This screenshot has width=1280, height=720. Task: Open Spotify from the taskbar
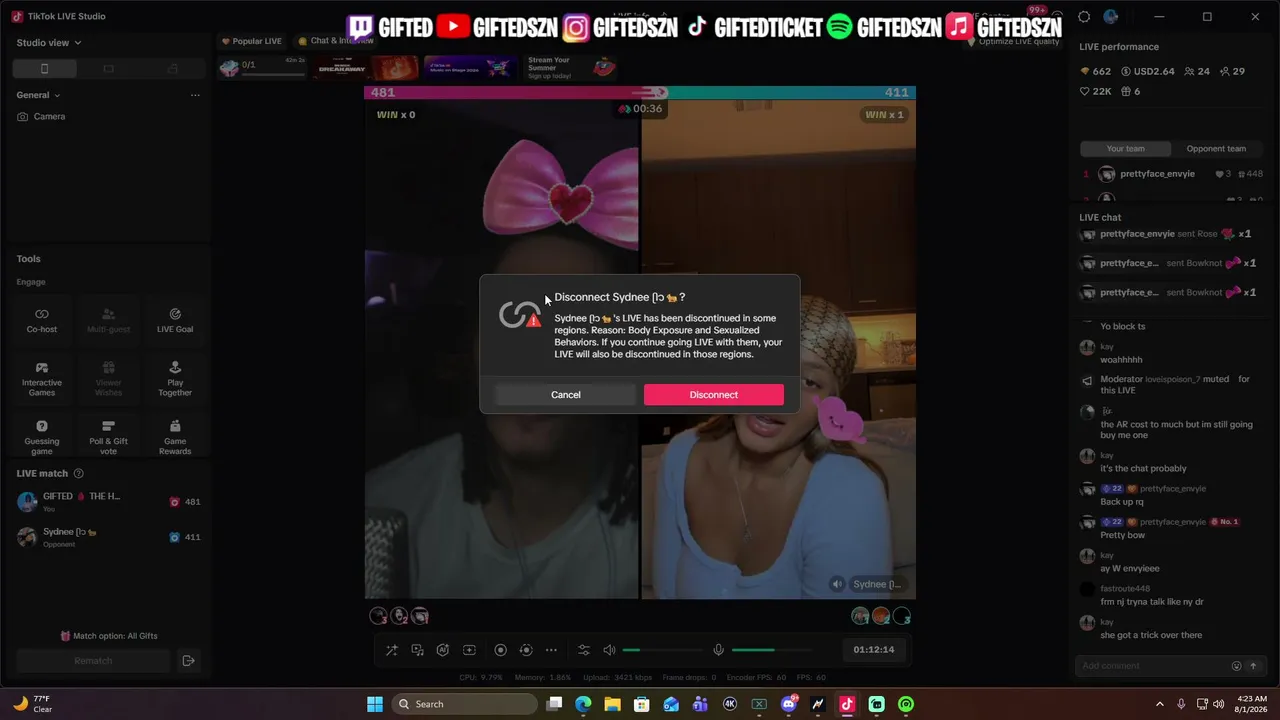(x=906, y=704)
